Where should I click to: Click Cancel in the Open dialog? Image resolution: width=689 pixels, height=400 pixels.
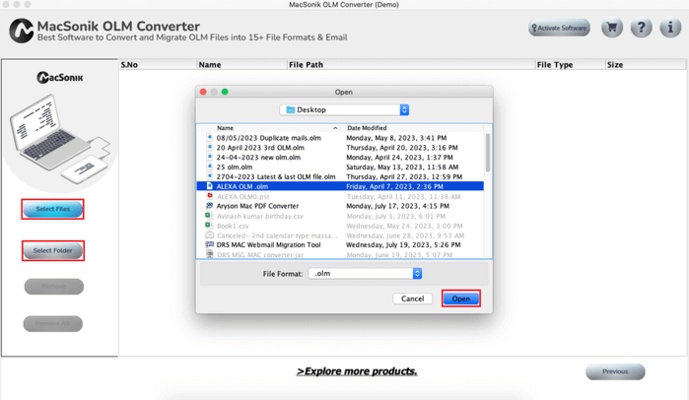tap(412, 298)
